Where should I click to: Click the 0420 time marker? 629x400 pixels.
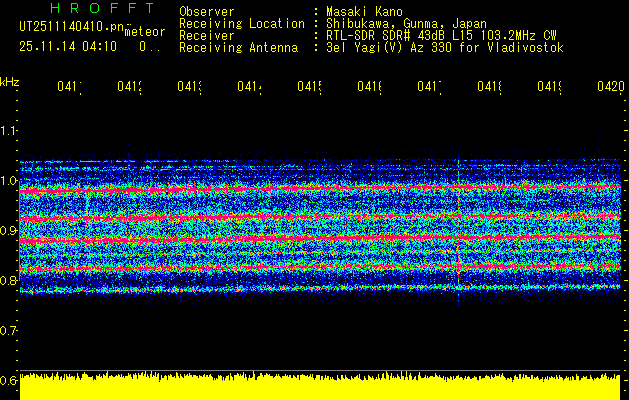(608, 88)
